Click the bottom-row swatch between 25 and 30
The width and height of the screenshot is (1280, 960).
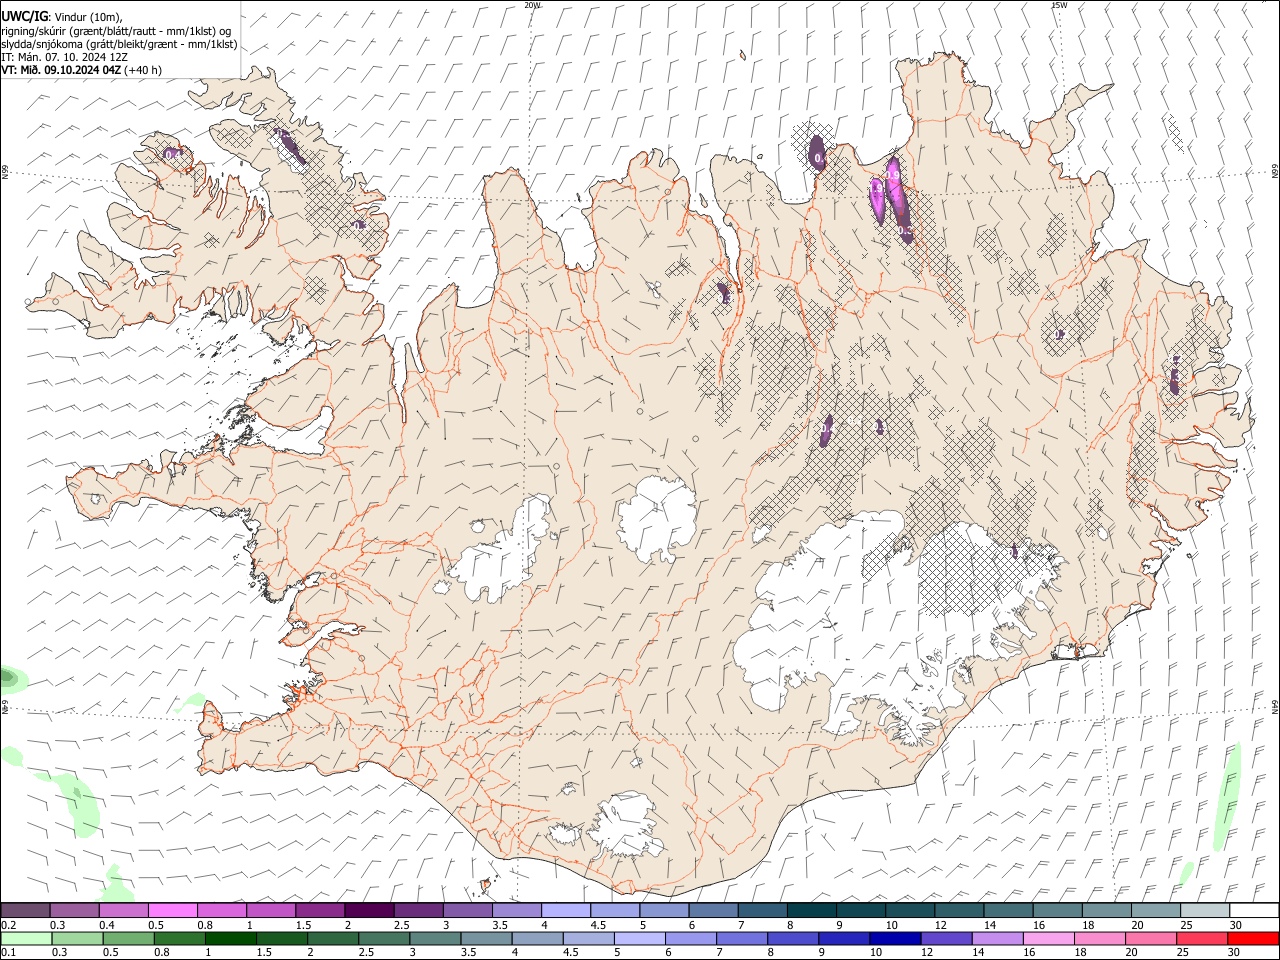[1202, 938]
